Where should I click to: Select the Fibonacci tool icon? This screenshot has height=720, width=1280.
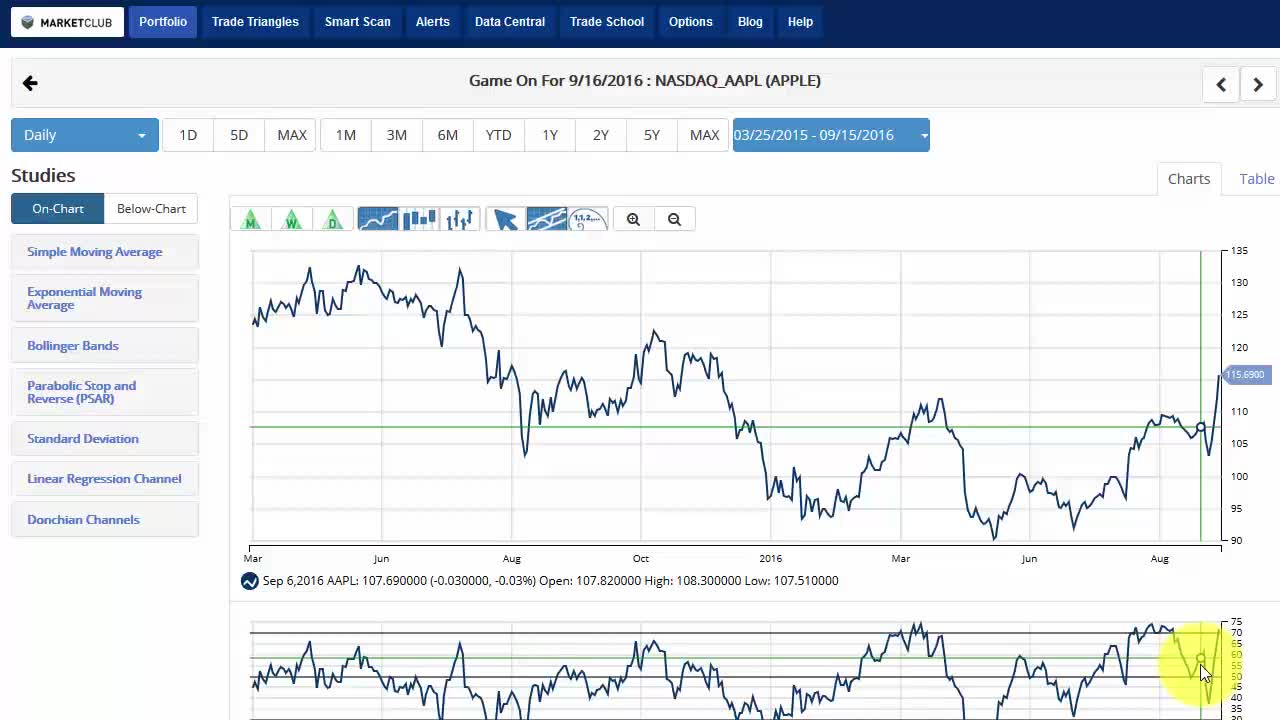tap(588, 219)
